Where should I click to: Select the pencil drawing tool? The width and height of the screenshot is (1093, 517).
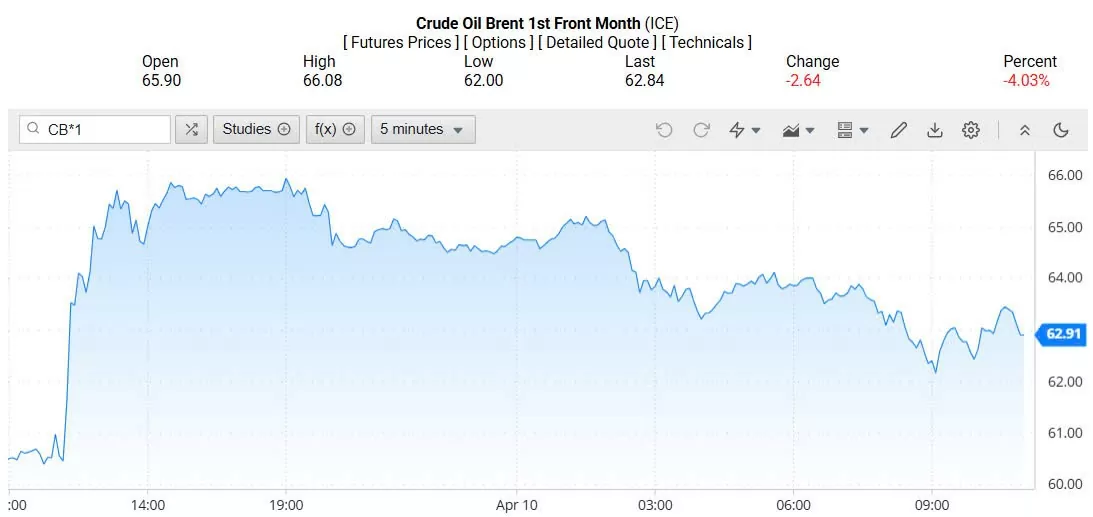[x=898, y=130]
